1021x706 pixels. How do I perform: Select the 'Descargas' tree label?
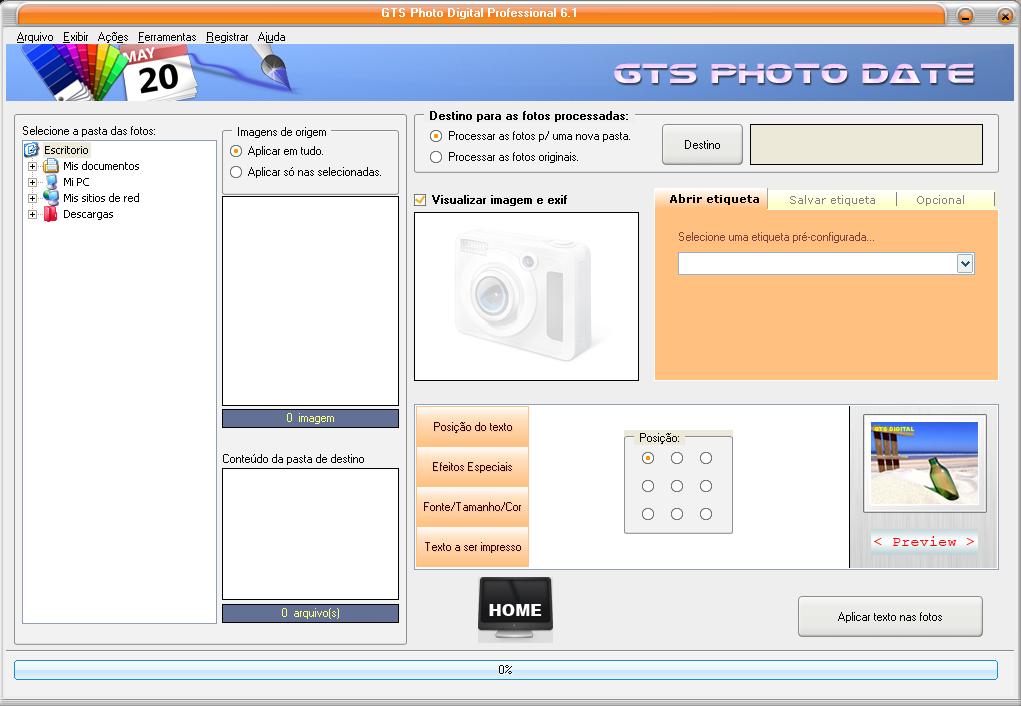[x=88, y=214]
